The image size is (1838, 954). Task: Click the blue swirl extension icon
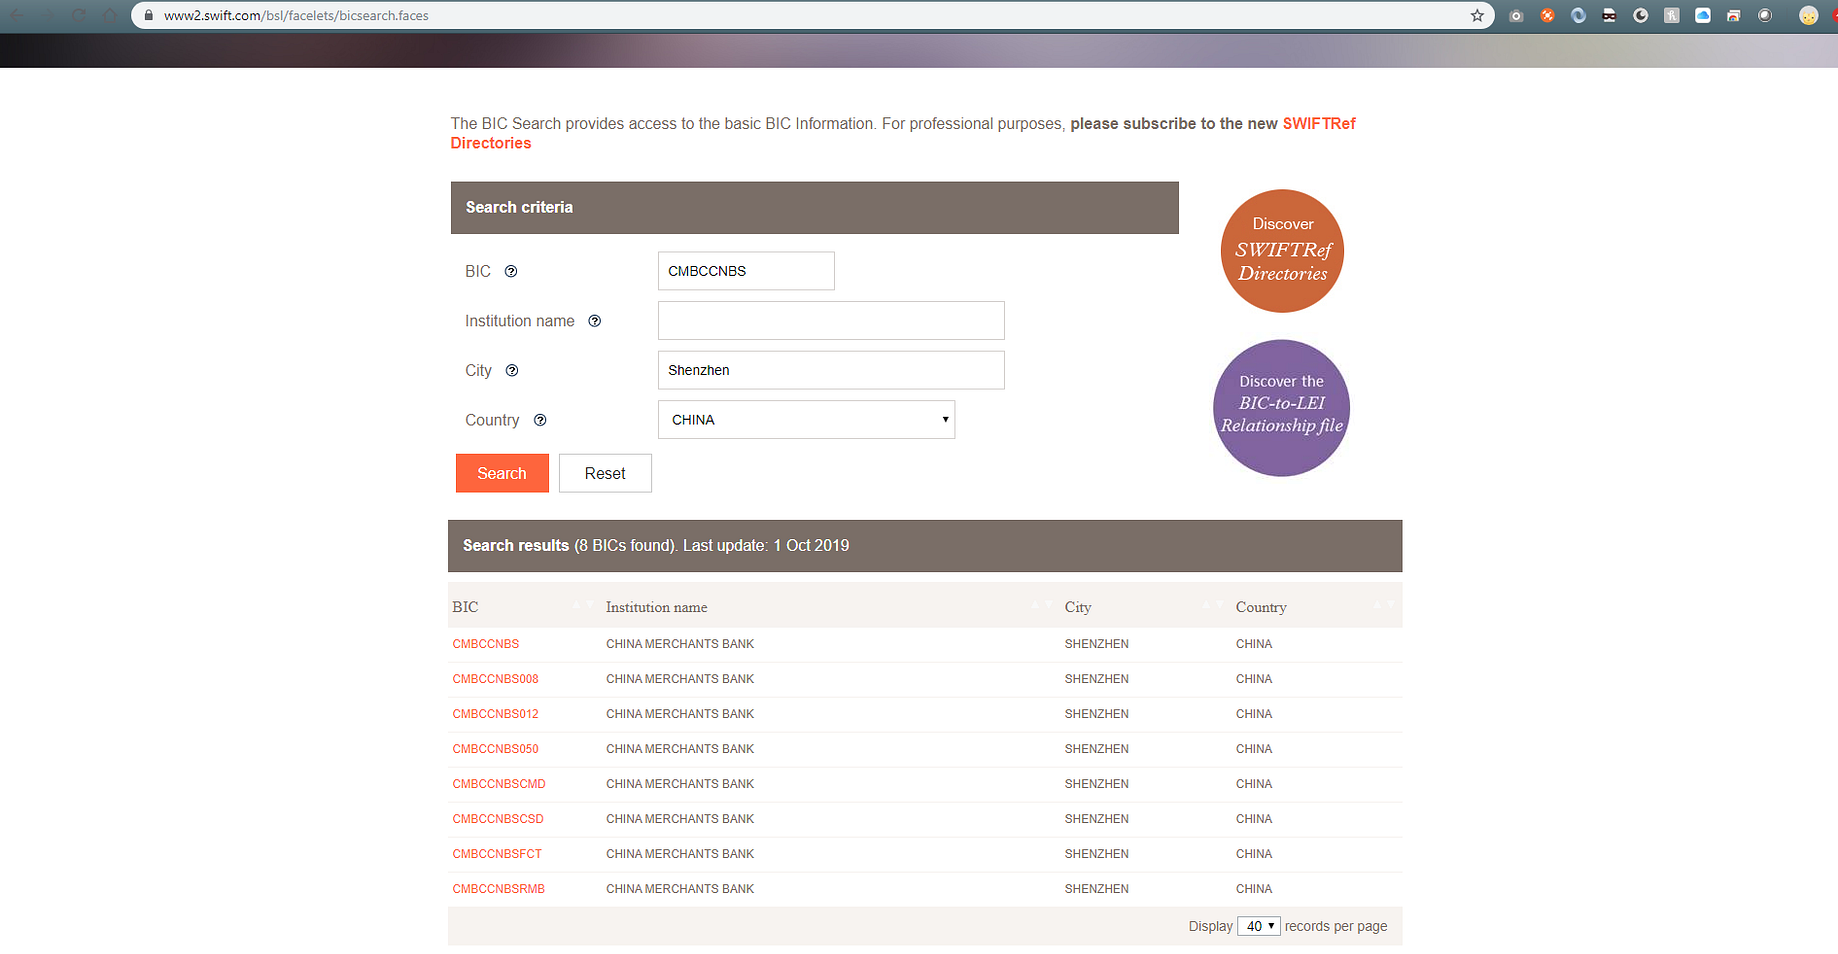(x=1578, y=15)
